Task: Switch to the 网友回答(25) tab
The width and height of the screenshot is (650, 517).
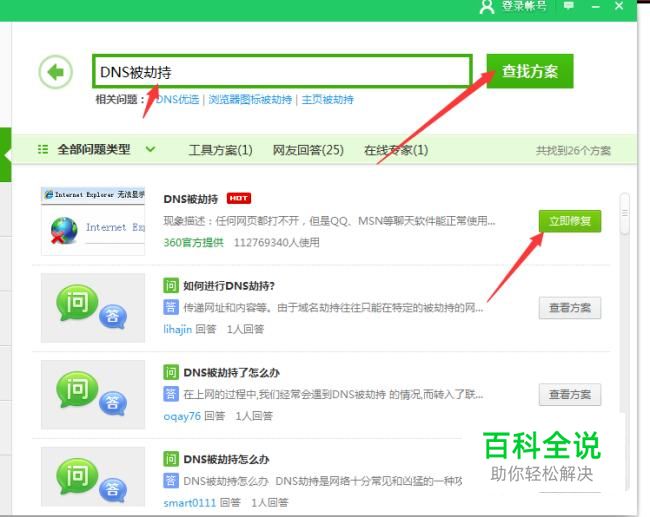Action: pyautogui.click(x=308, y=150)
